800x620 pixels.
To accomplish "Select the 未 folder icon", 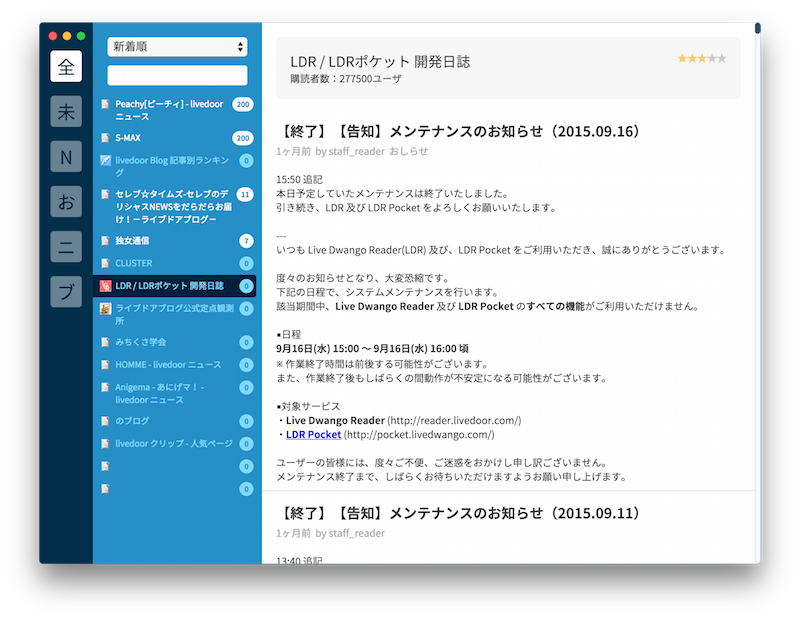I will point(66,111).
